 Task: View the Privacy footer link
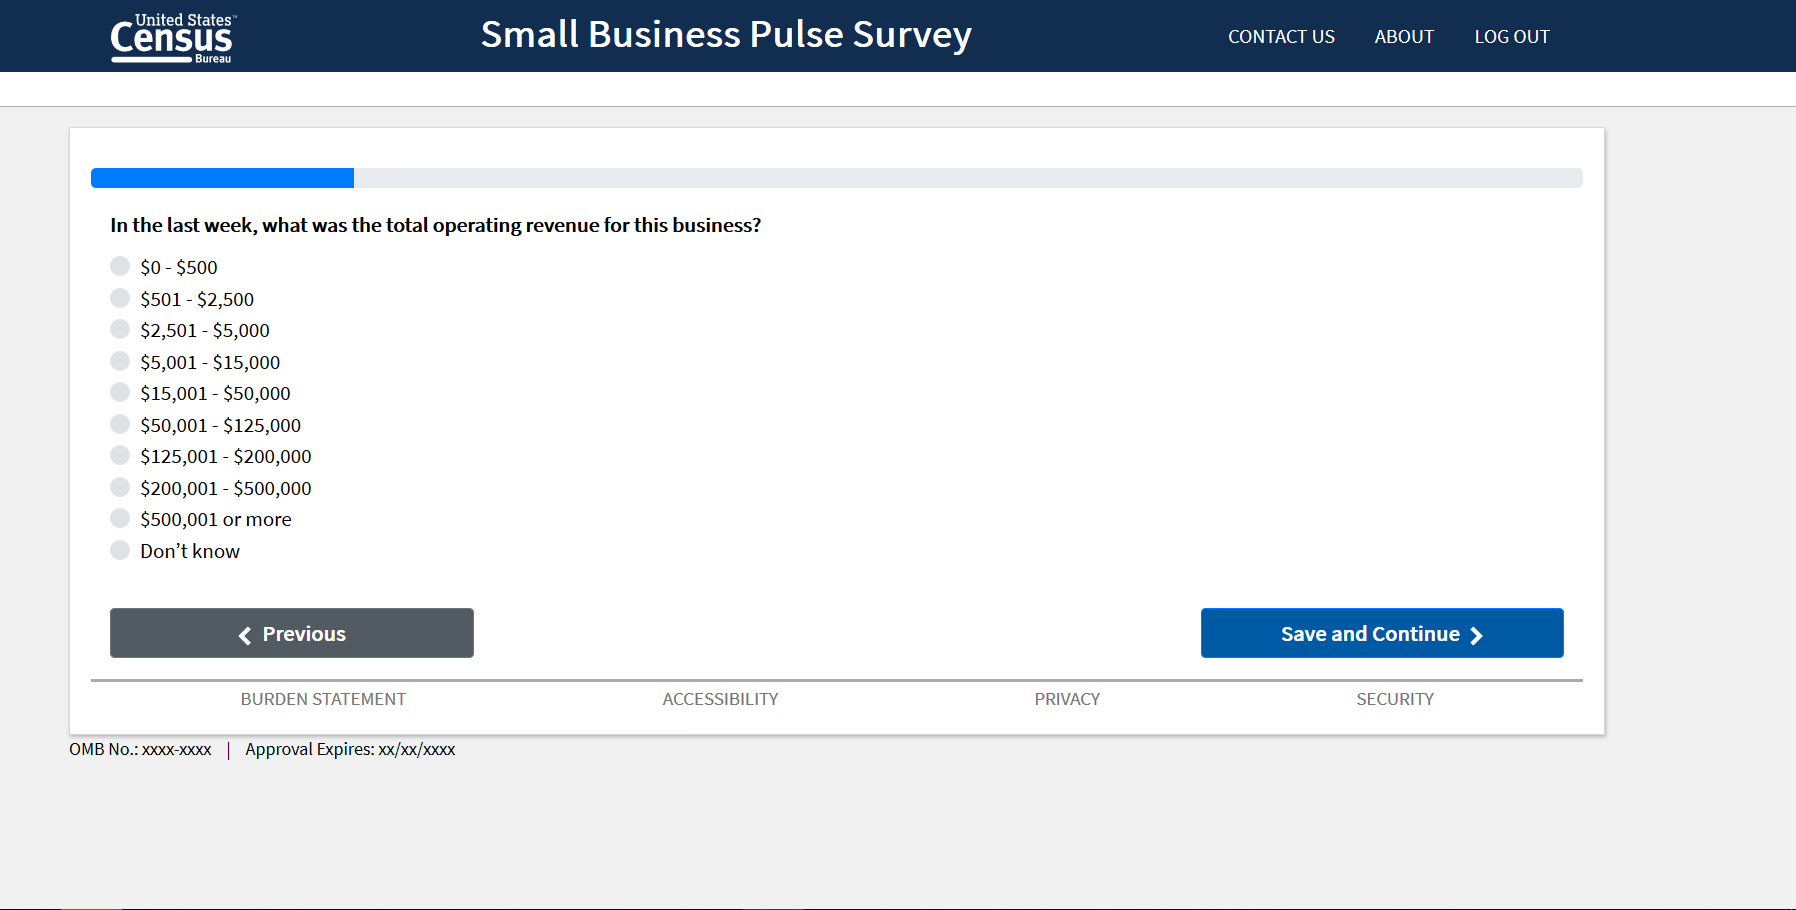pos(1067,699)
